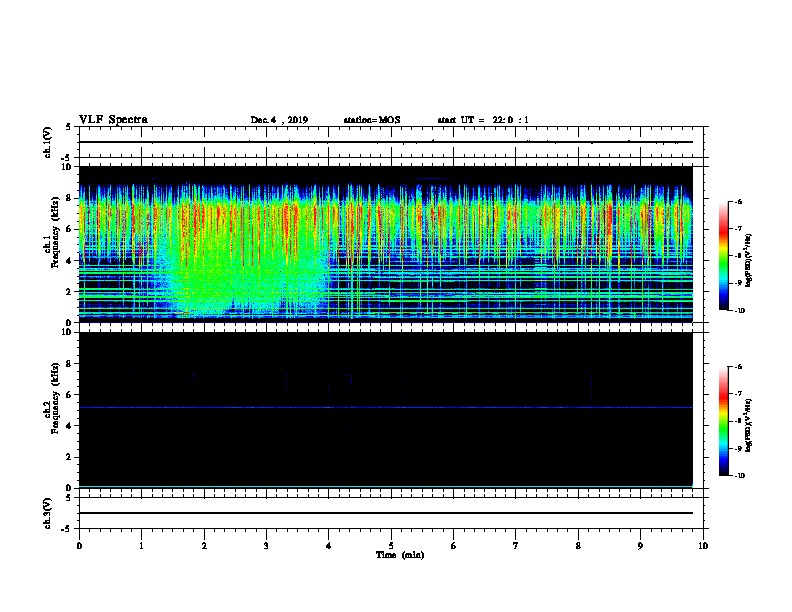The height and width of the screenshot is (612, 792).
Task: Click the ch.1 color bar log(PSD) label
Action: point(749,261)
